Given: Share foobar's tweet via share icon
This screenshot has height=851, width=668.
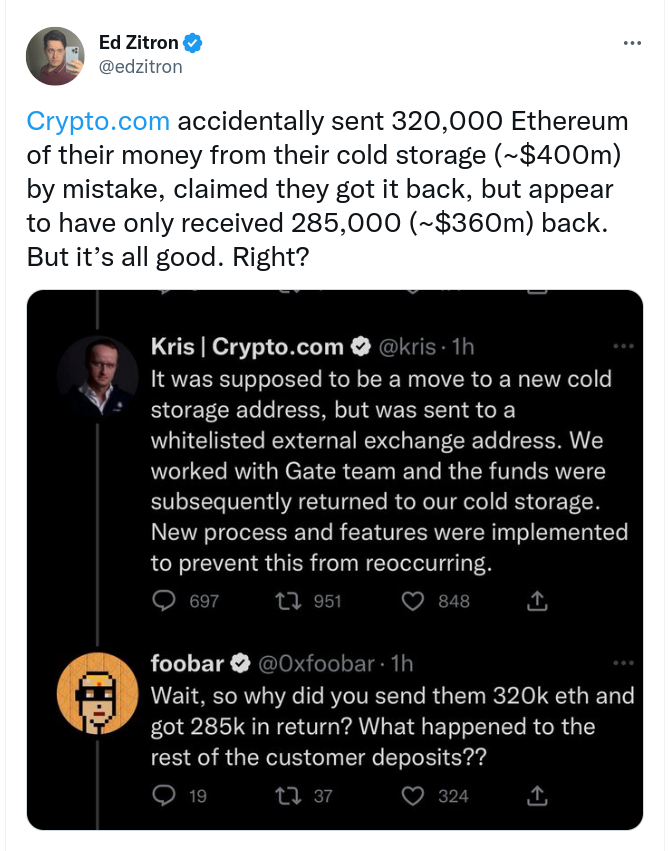Looking at the screenshot, I should (x=537, y=796).
